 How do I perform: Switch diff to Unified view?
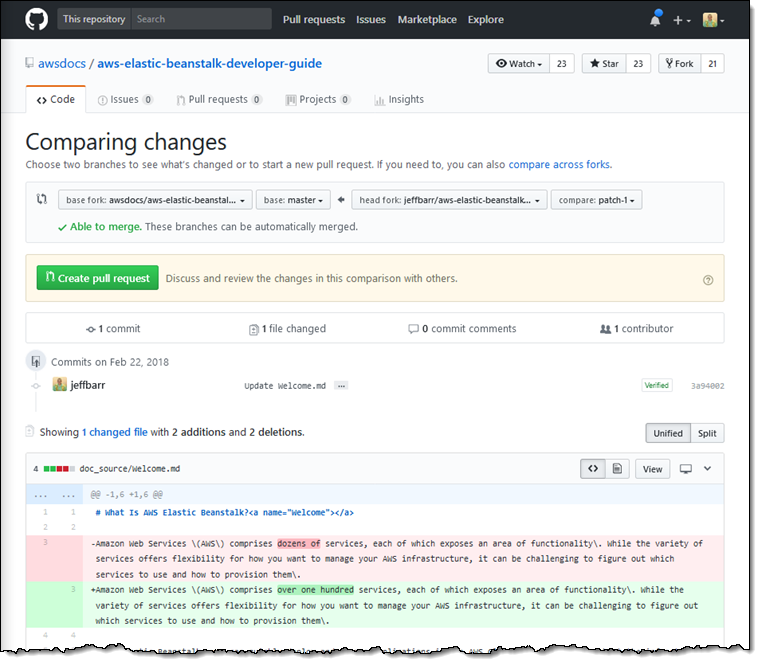pyautogui.click(x=667, y=433)
